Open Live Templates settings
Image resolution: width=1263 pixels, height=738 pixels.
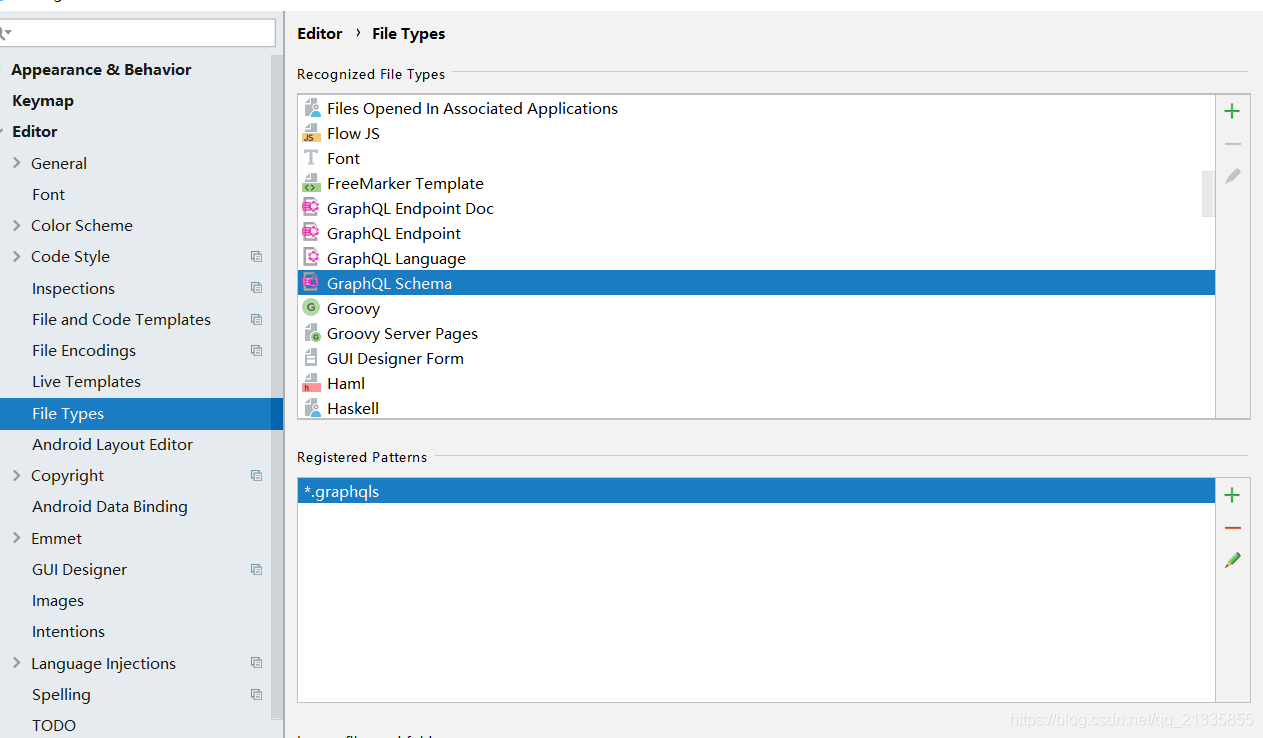[86, 382]
